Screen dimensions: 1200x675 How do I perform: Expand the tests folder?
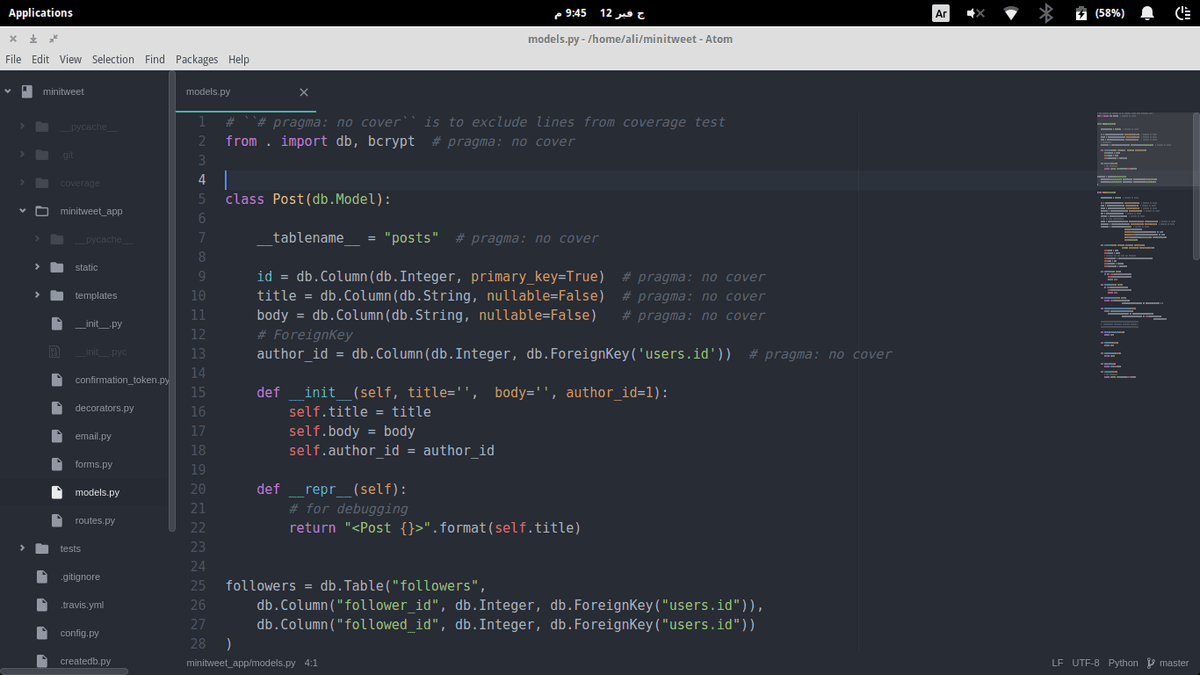(23, 549)
